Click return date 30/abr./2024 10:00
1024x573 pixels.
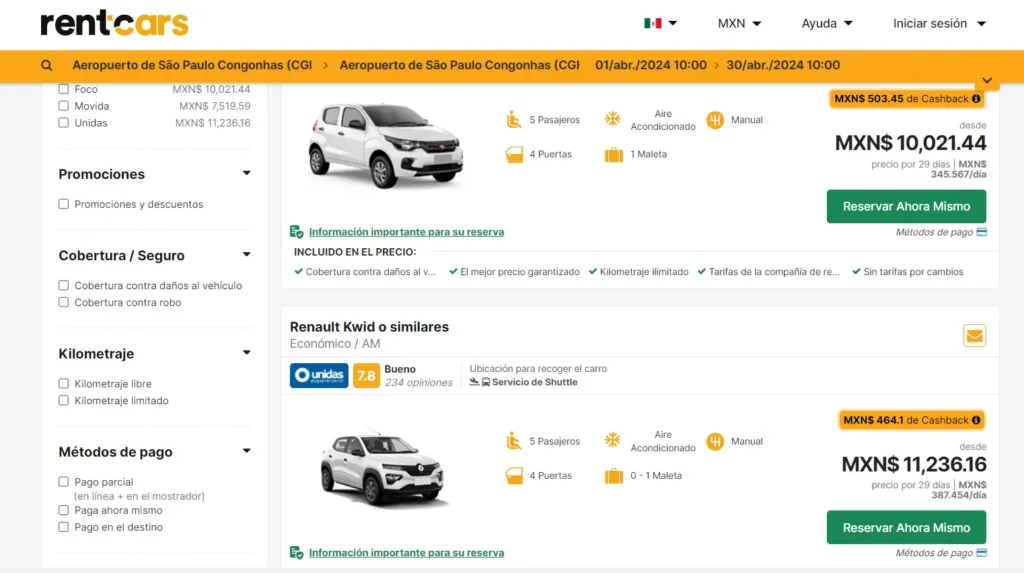click(x=783, y=65)
